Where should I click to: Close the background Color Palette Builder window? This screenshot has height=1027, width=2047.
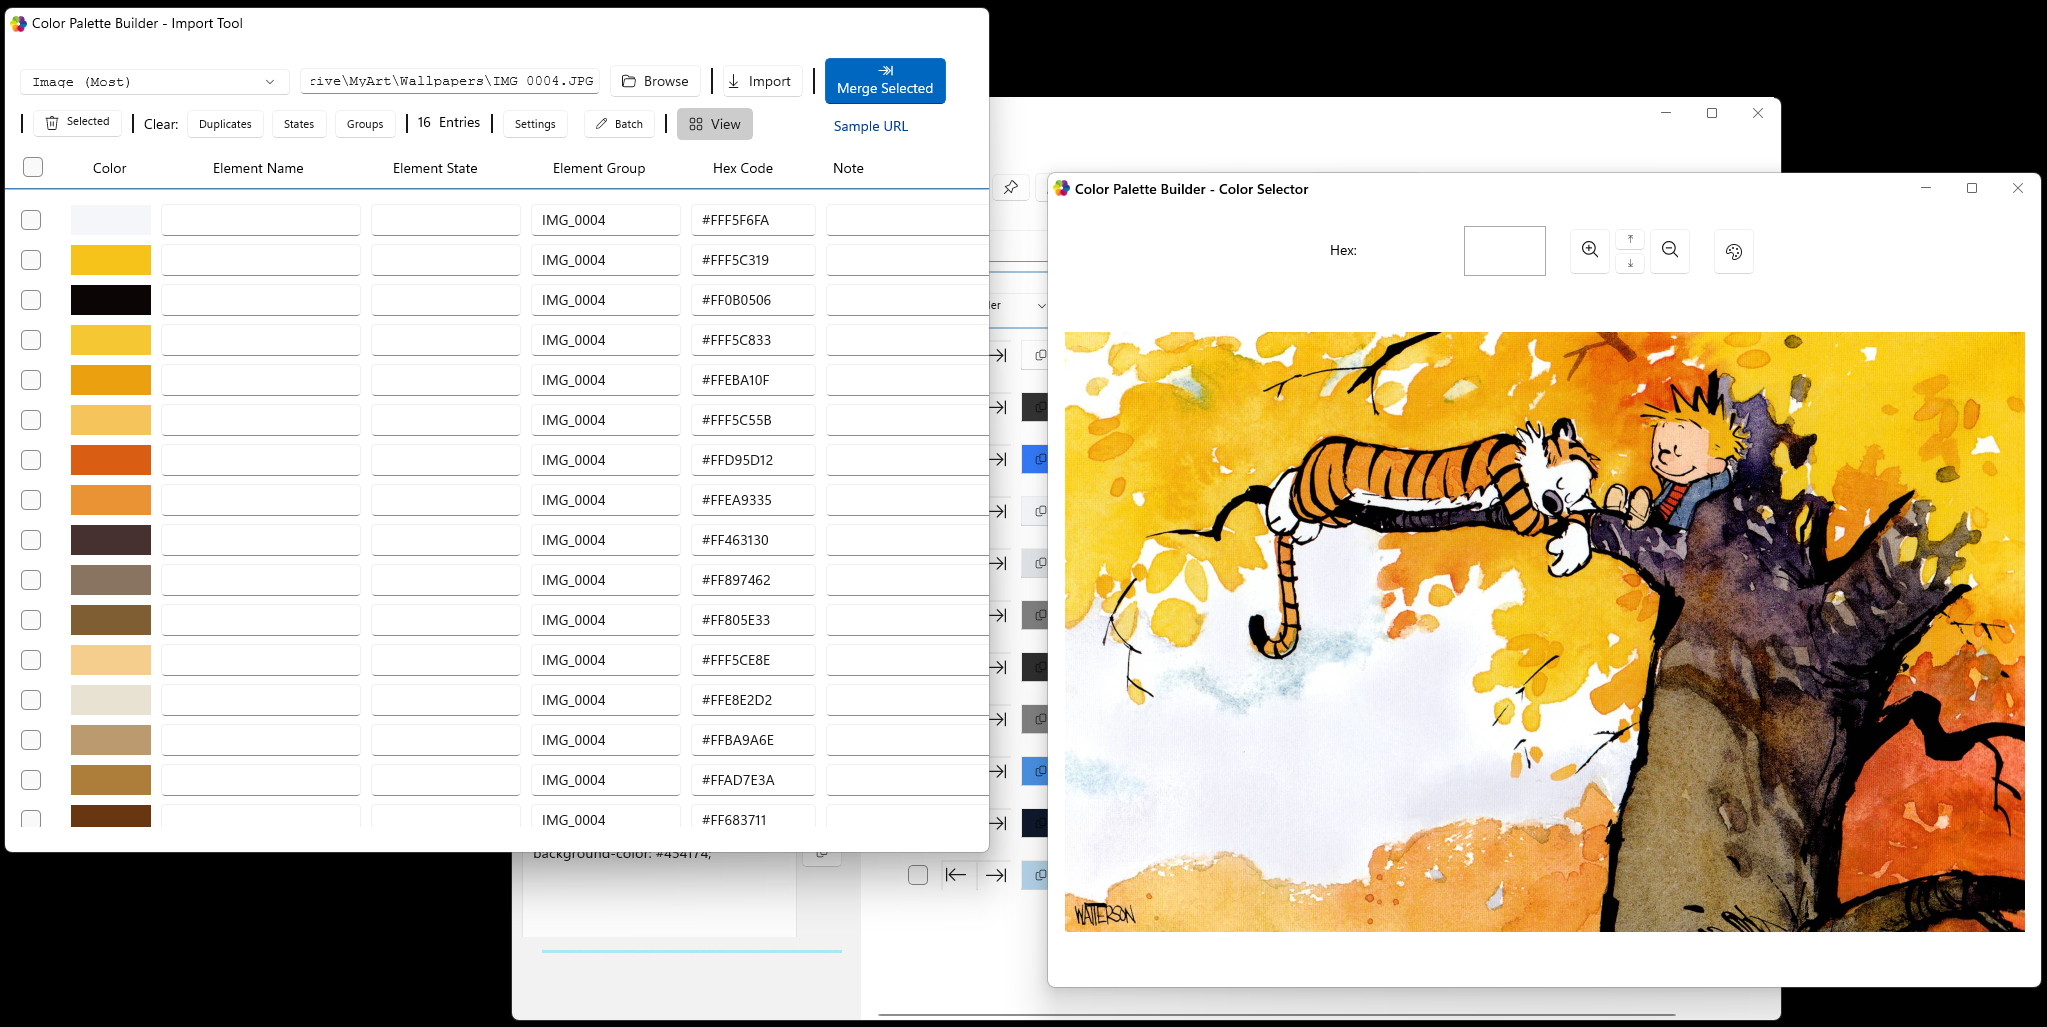tap(1758, 113)
